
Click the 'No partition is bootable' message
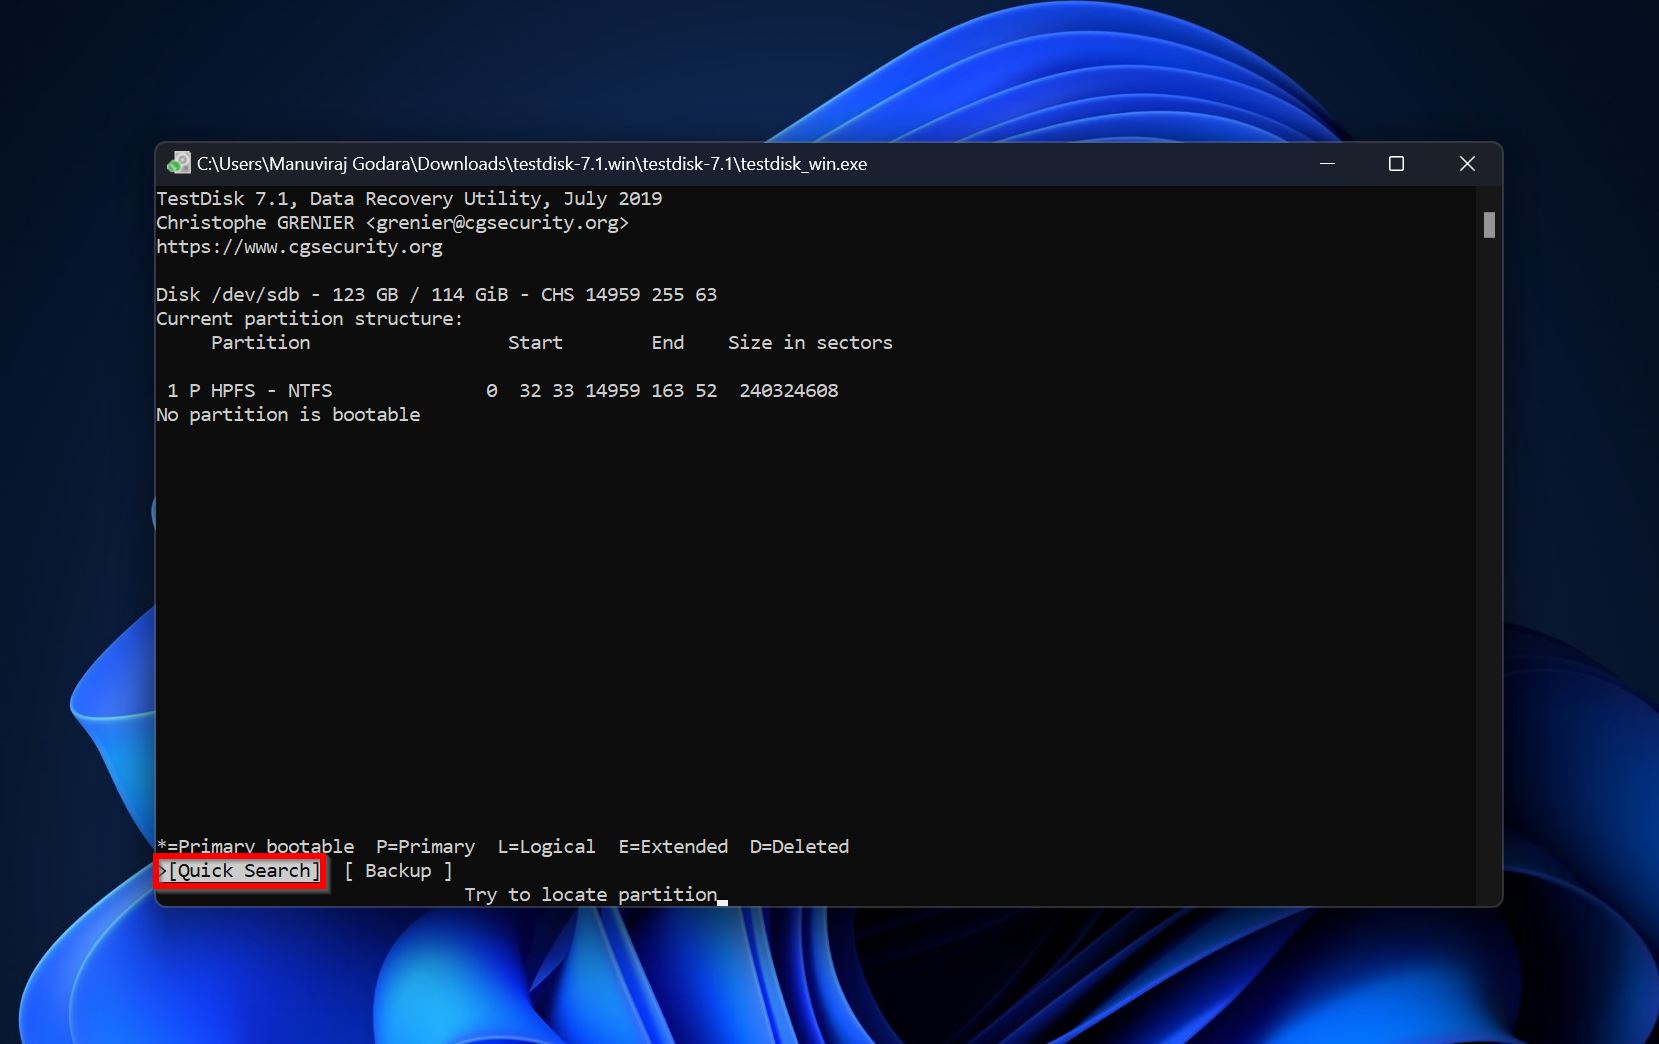(x=288, y=415)
